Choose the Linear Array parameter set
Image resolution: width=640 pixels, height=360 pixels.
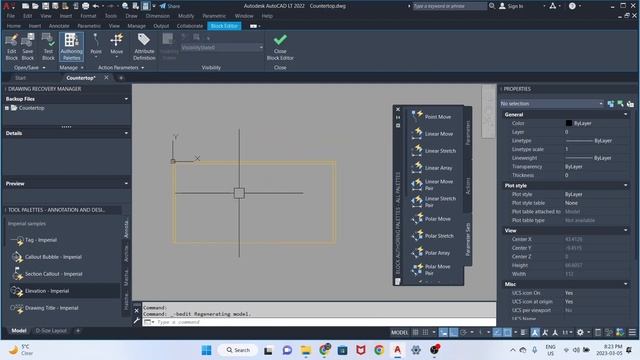pyautogui.click(x=432, y=168)
